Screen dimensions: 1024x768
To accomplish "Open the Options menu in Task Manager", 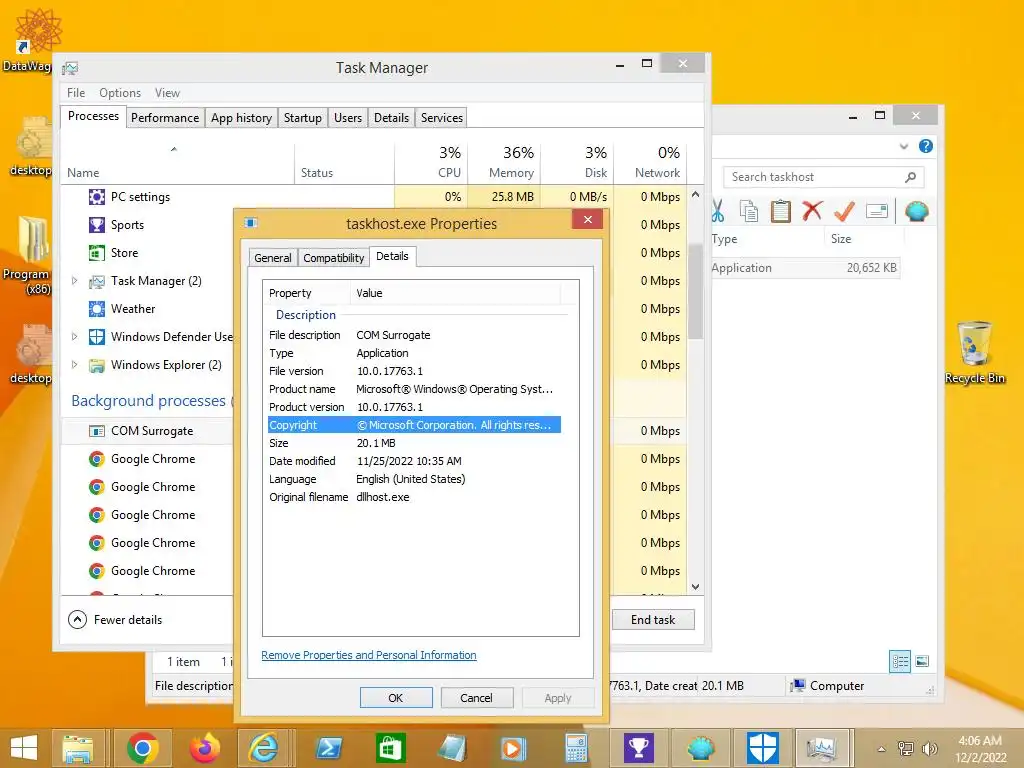I will click(120, 93).
